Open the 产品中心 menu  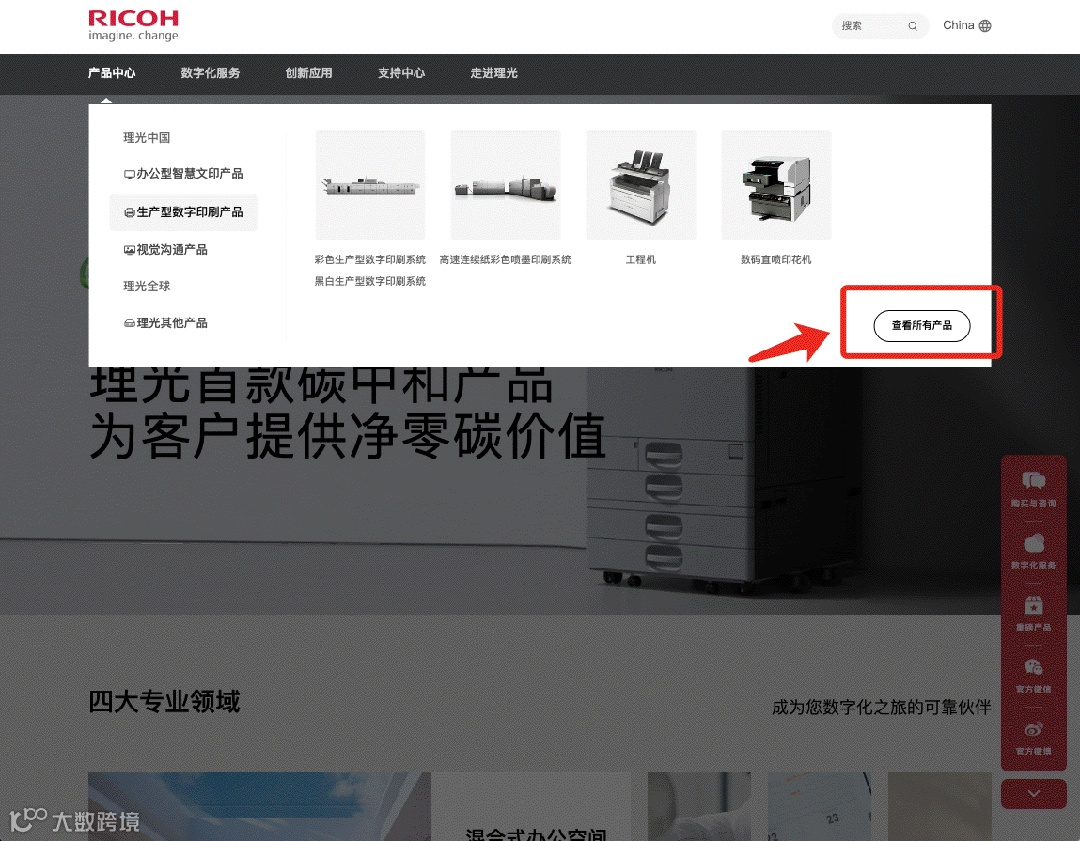pyautogui.click(x=112, y=73)
